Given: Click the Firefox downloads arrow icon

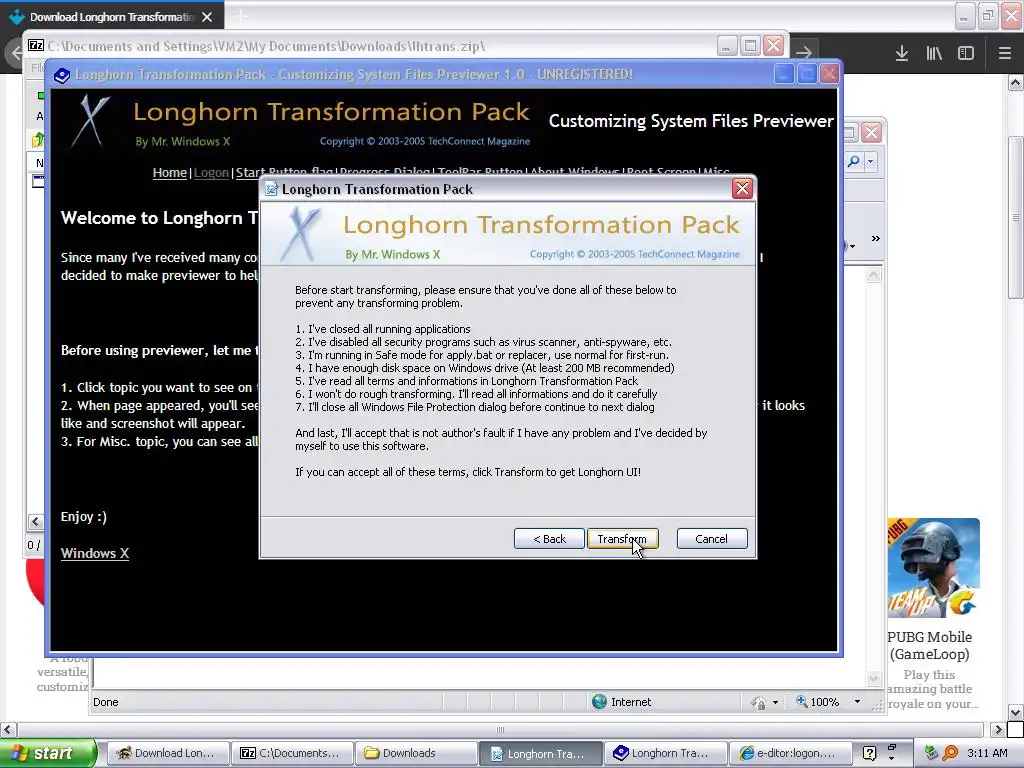Looking at the screenshot, I should pyautogui.click(x=902, y=53).
